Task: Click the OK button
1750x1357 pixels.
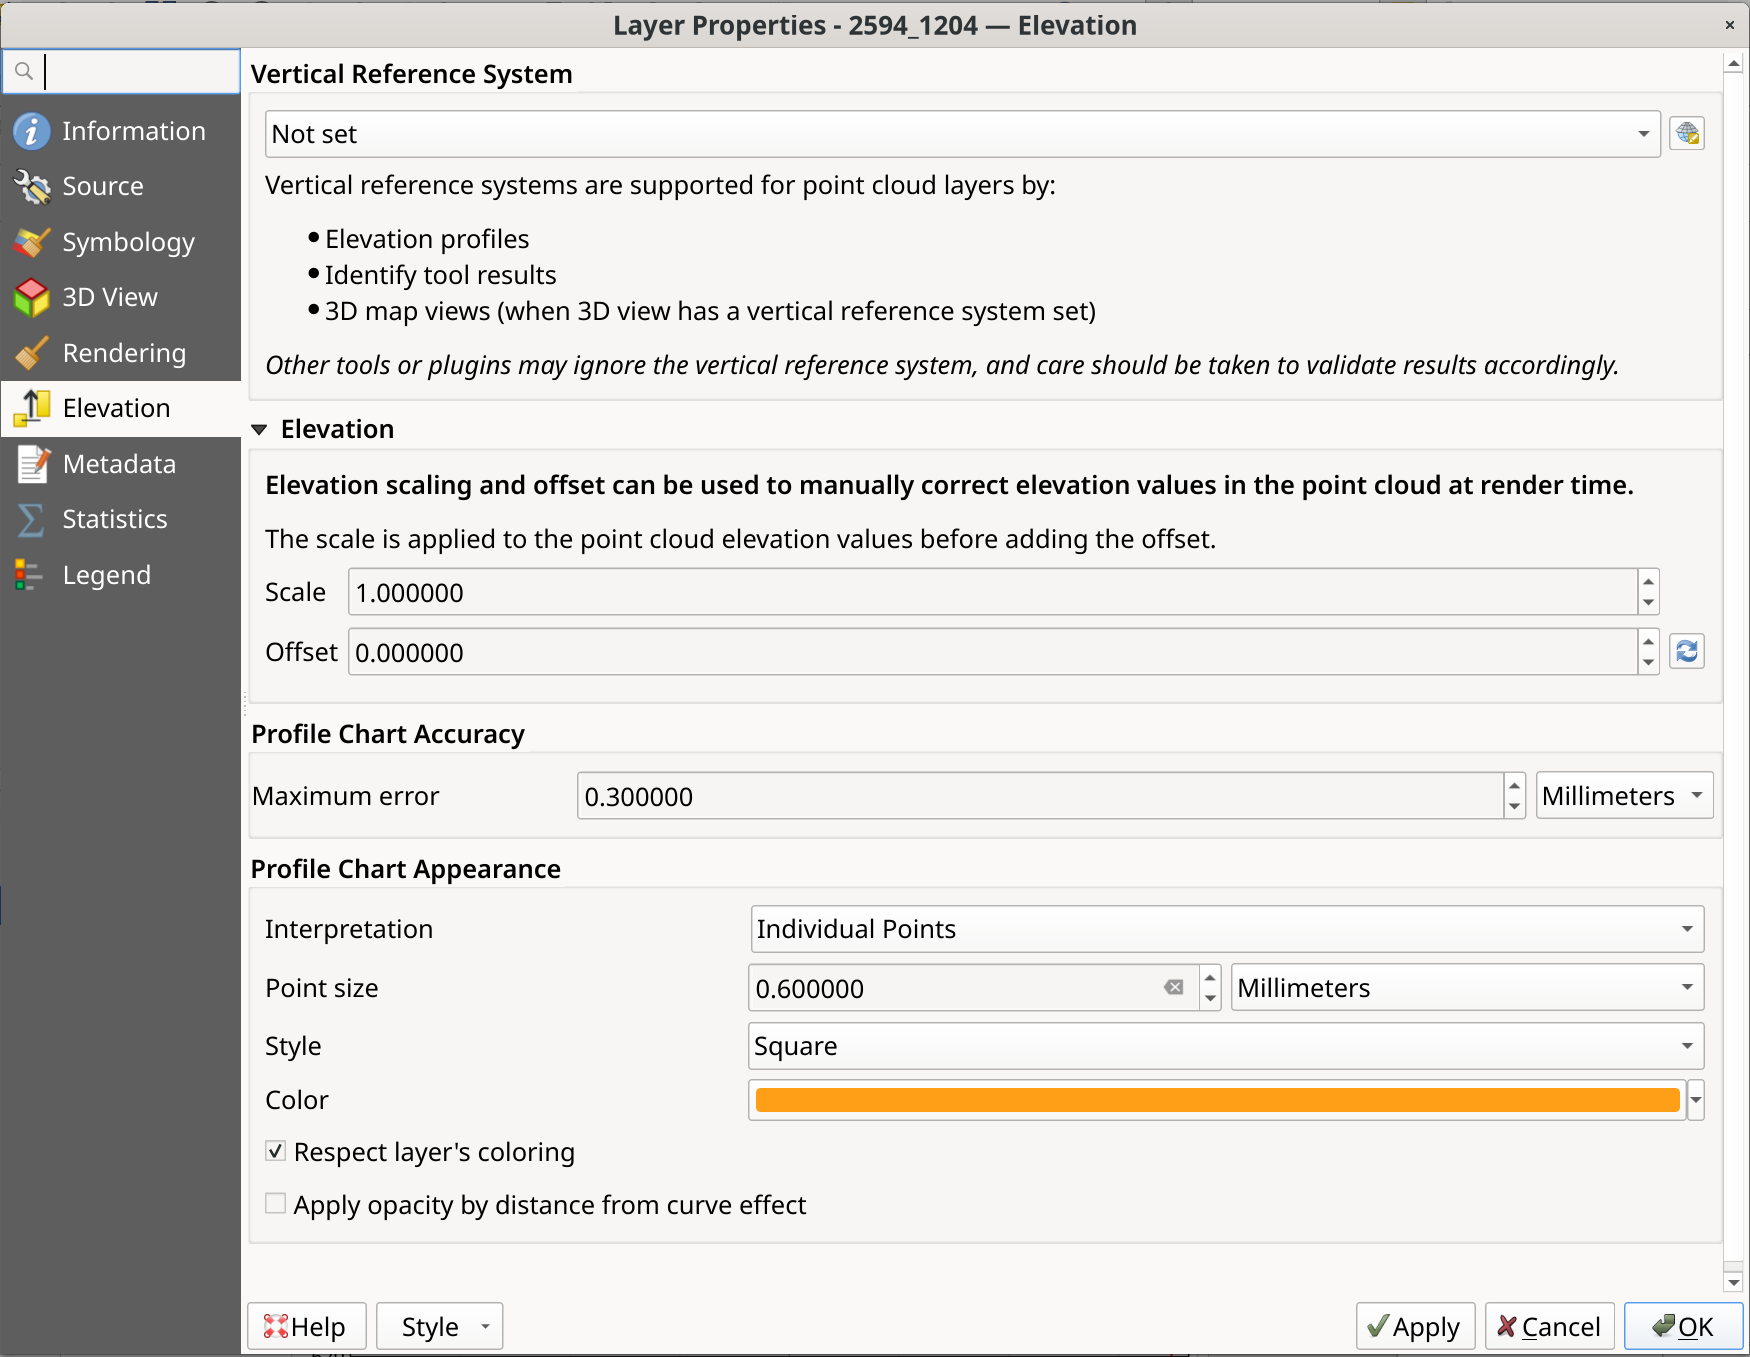Action: tap(1684, 1327)
